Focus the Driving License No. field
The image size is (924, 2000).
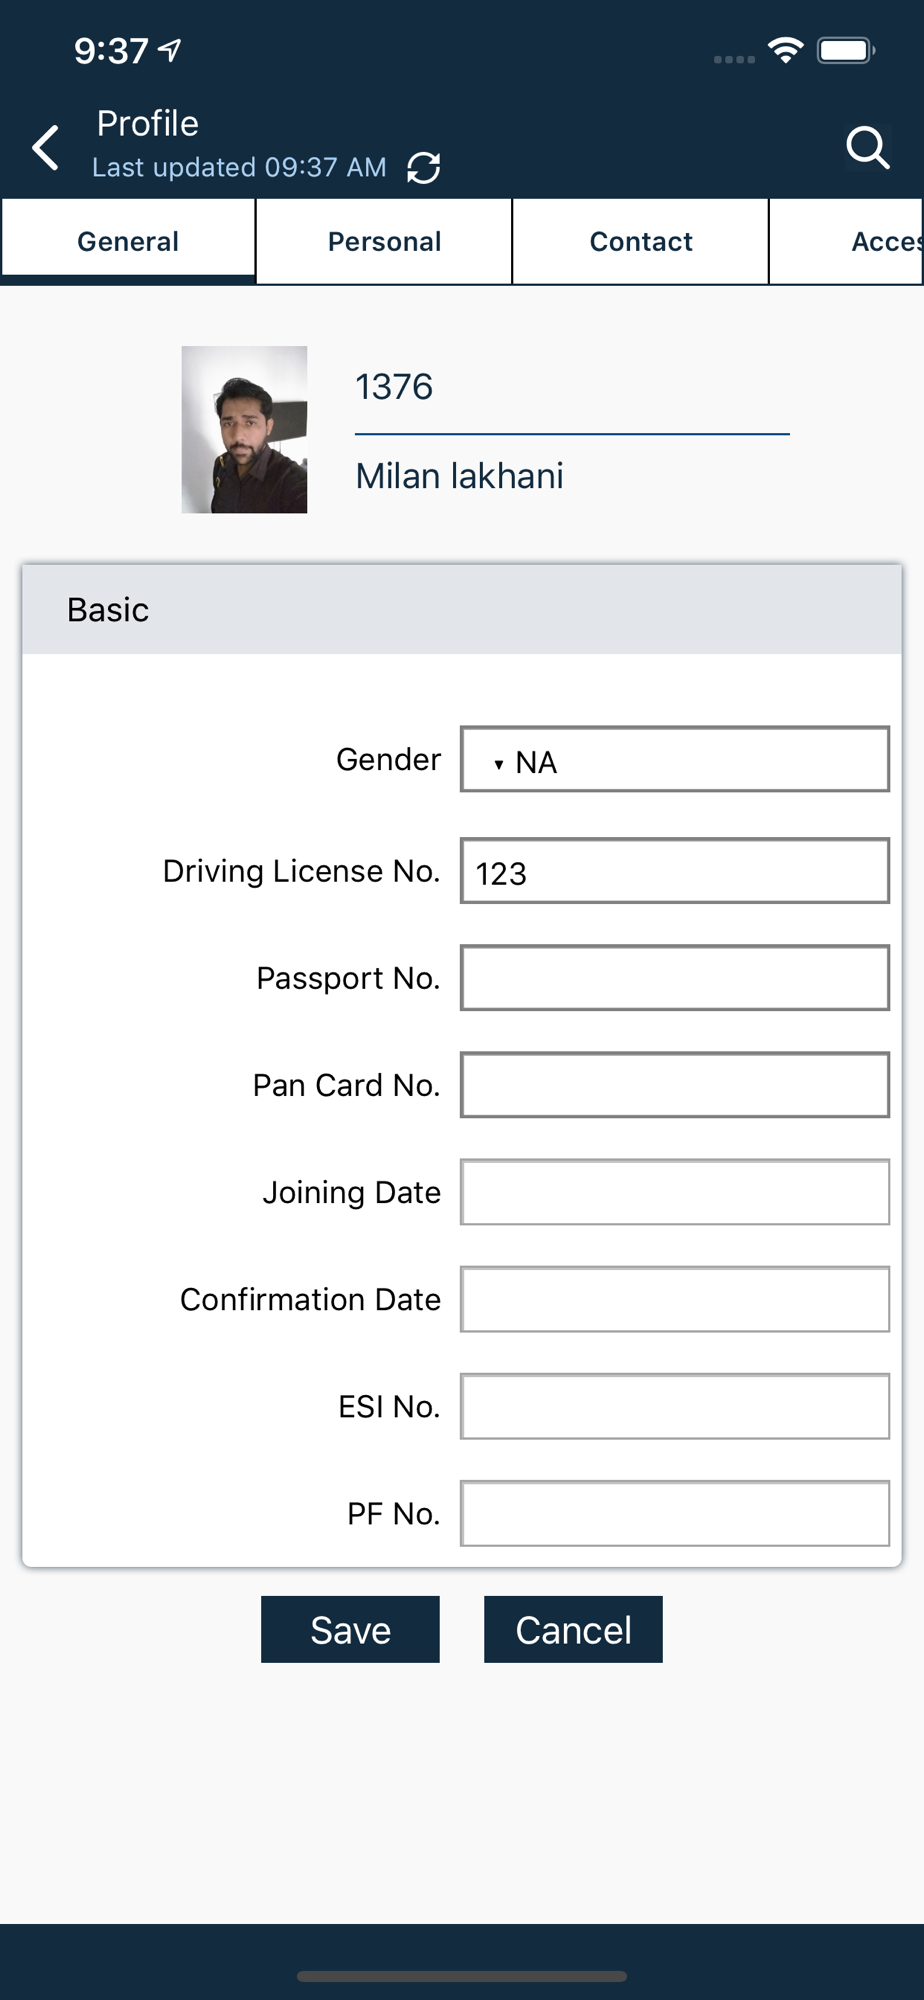click(675, 872)
